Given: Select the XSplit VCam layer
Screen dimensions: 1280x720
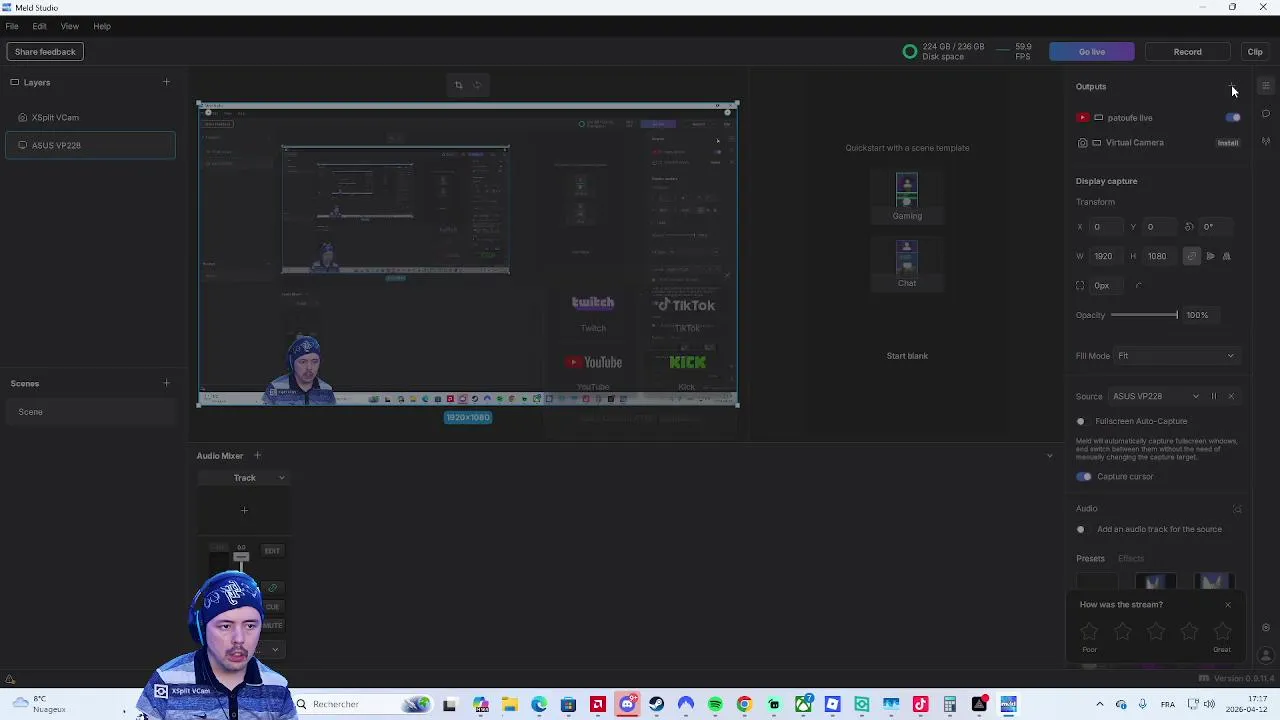Looking at the screenshot, I should [x=90, y=118].
